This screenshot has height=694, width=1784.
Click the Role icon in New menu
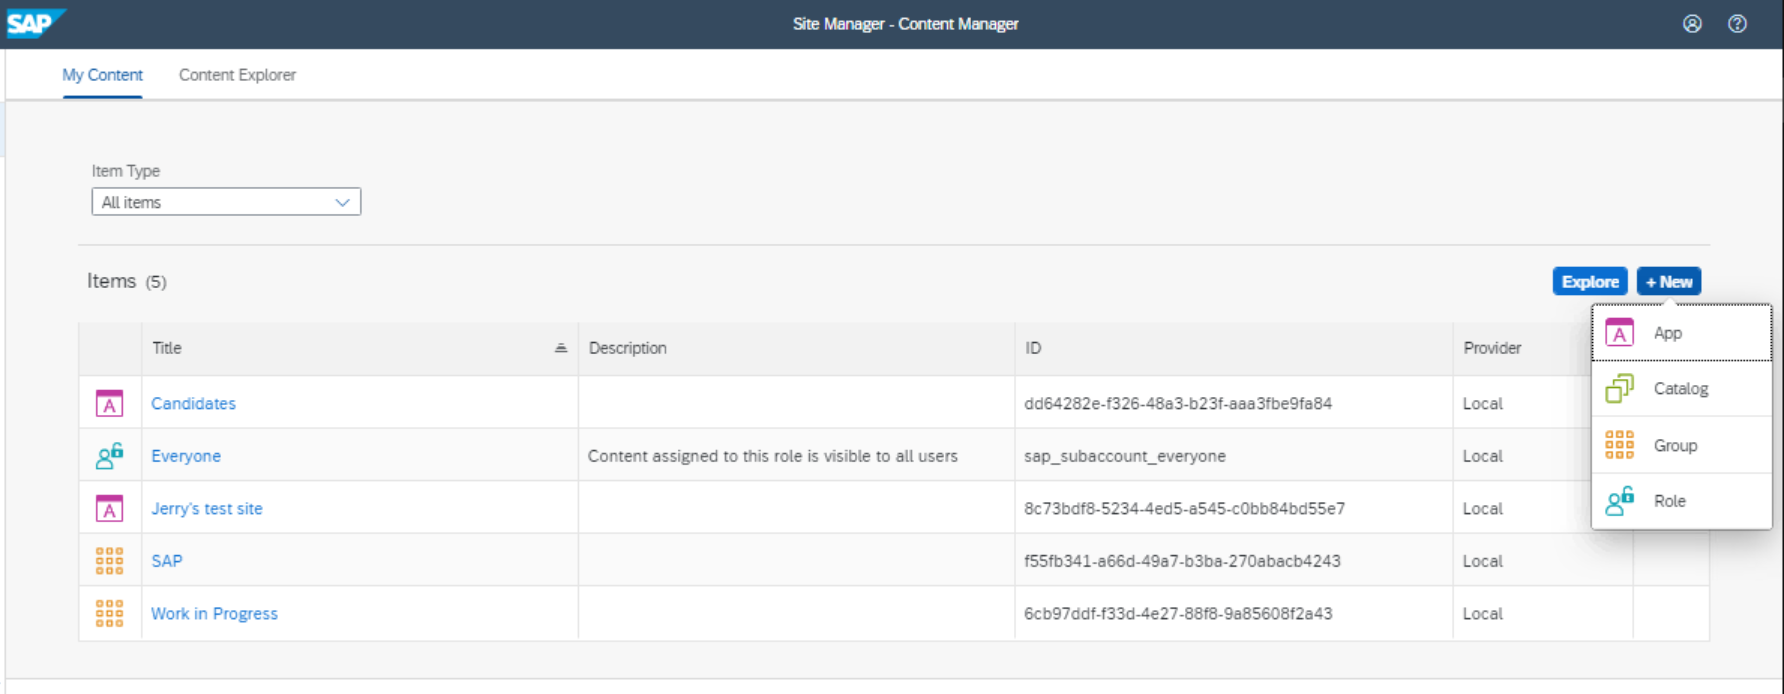[1619, 501]
